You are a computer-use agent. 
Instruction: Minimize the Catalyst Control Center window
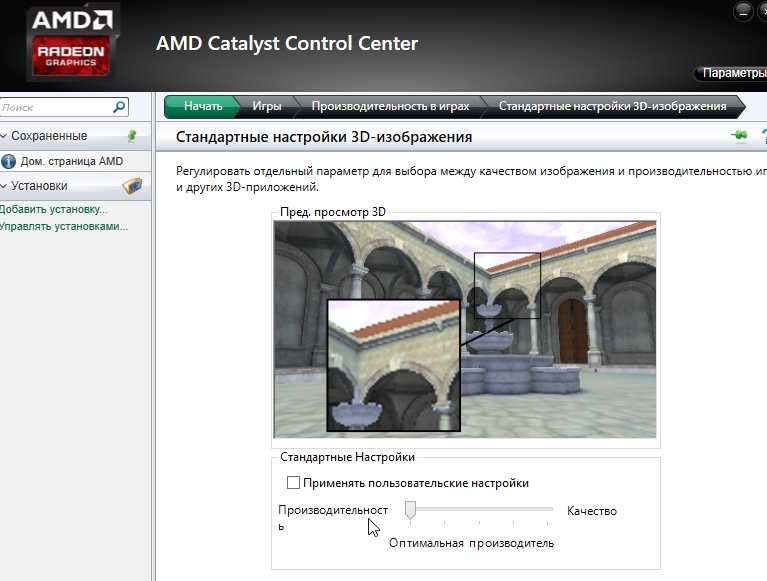(x=743, y=12)
